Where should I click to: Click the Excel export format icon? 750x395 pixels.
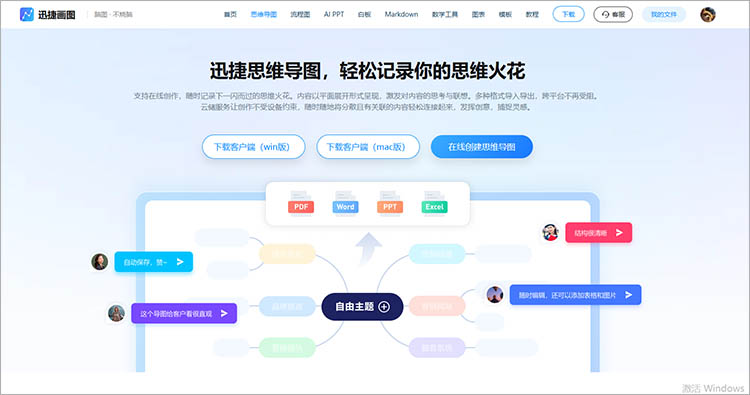[434, 204]
